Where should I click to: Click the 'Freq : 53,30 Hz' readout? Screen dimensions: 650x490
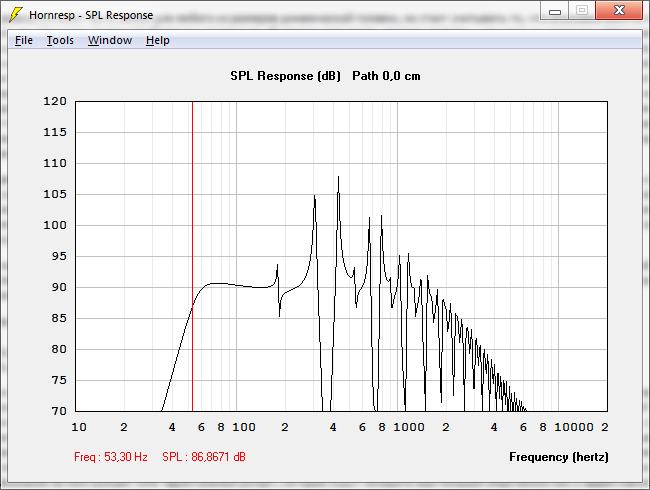(x=111, y=457)
